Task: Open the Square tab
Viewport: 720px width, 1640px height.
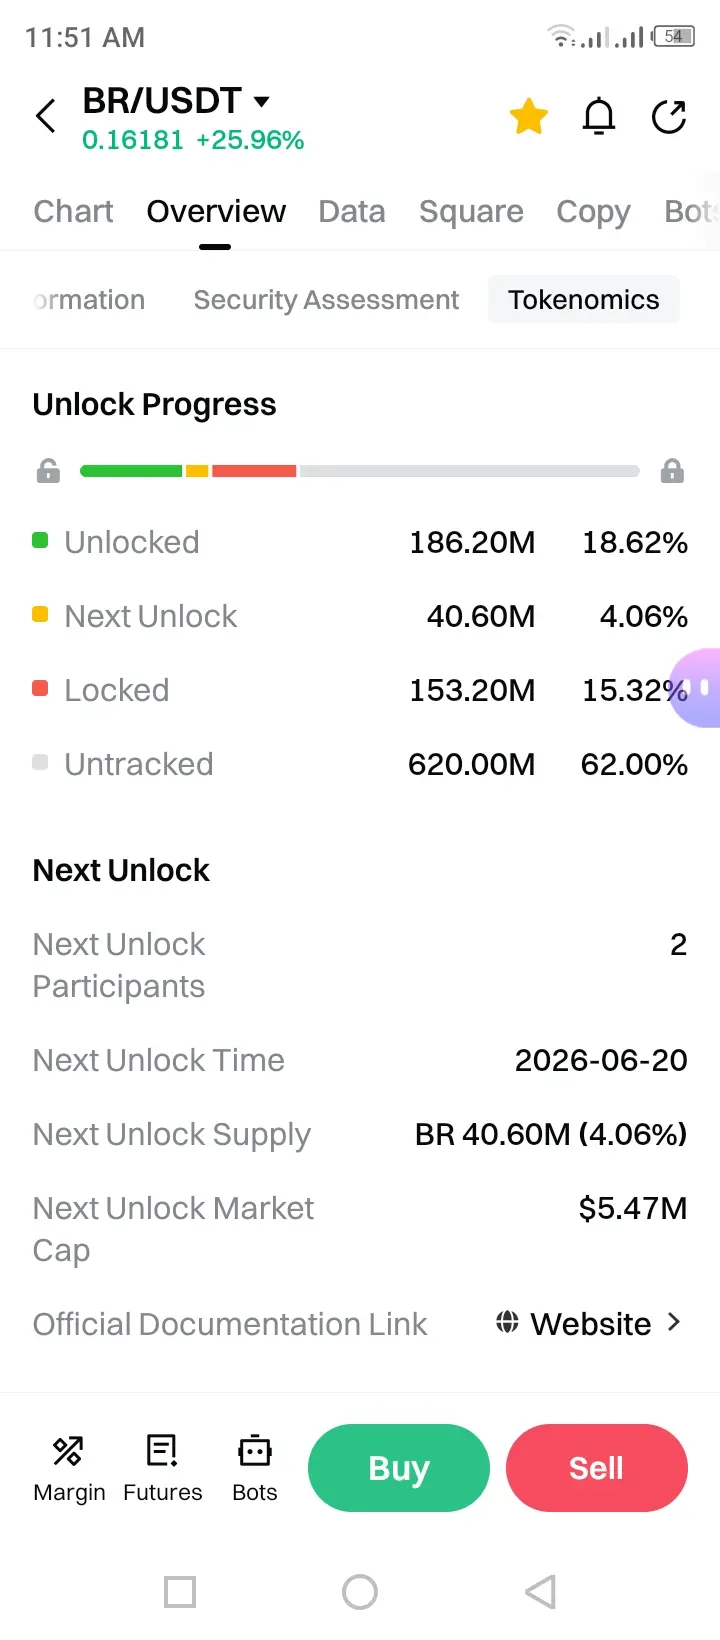Action: click(x=471, y=211)
